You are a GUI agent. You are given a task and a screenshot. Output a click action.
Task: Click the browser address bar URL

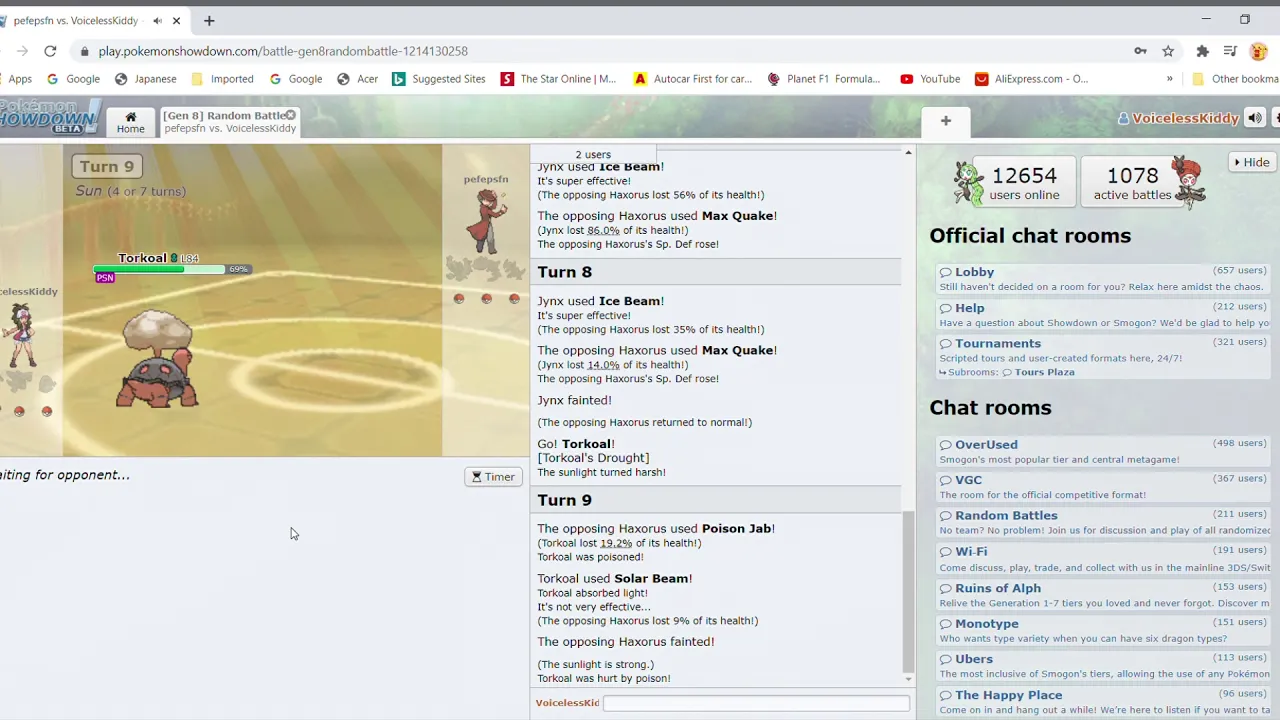click(283, 51)
